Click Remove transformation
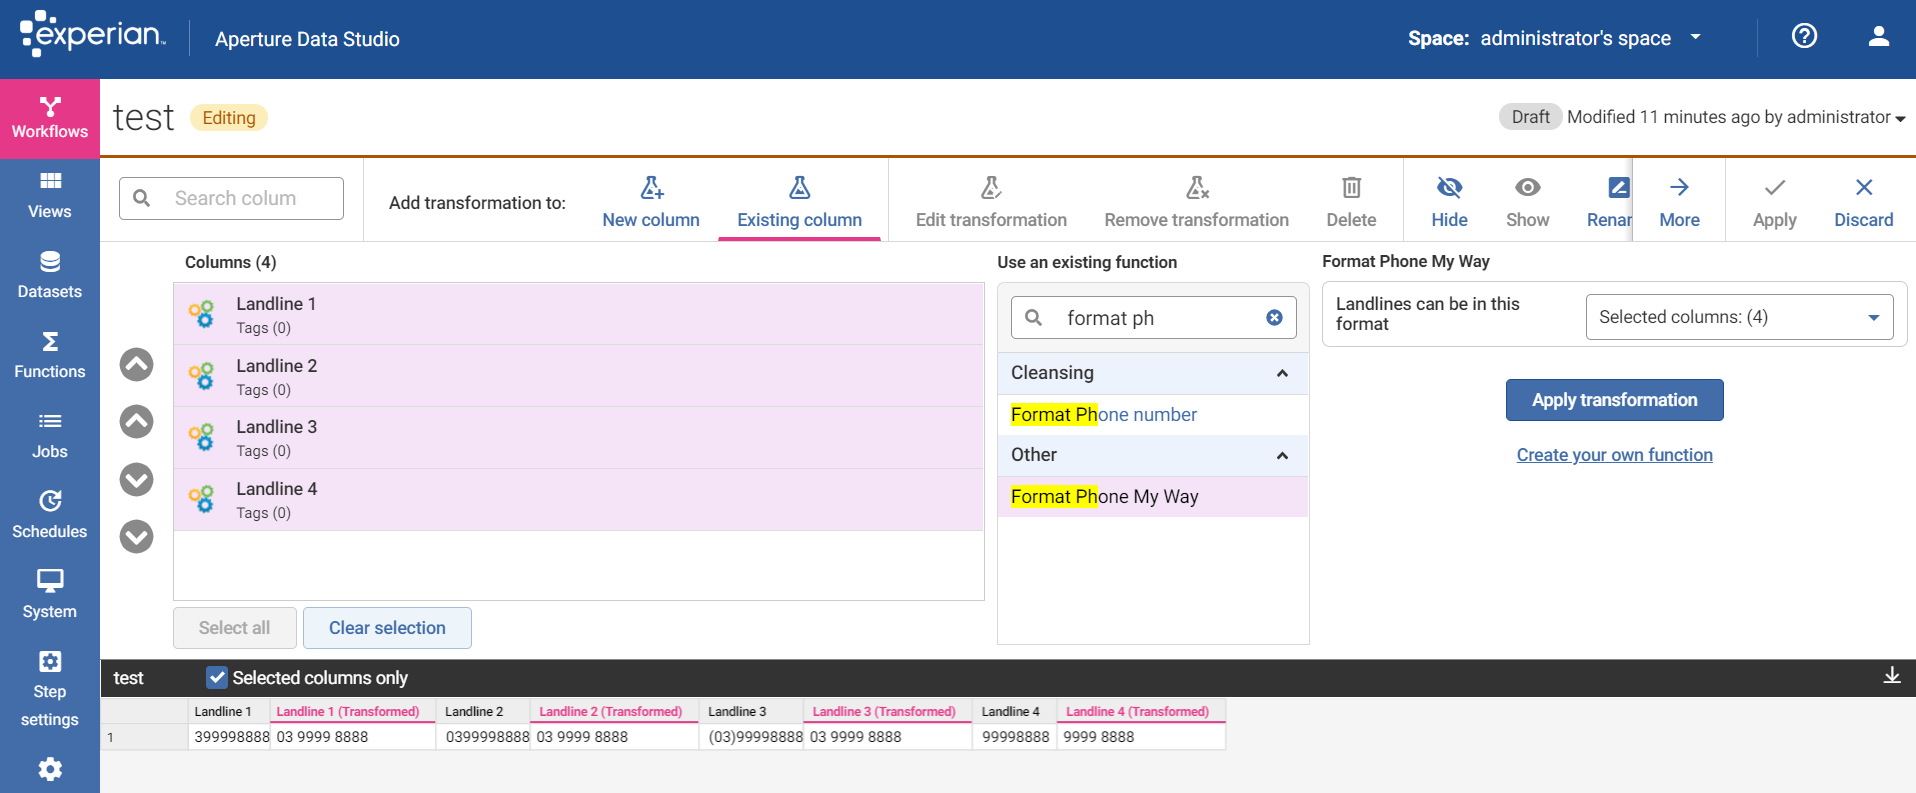The image size is (1916, 793). click(x=1196, y=202)
